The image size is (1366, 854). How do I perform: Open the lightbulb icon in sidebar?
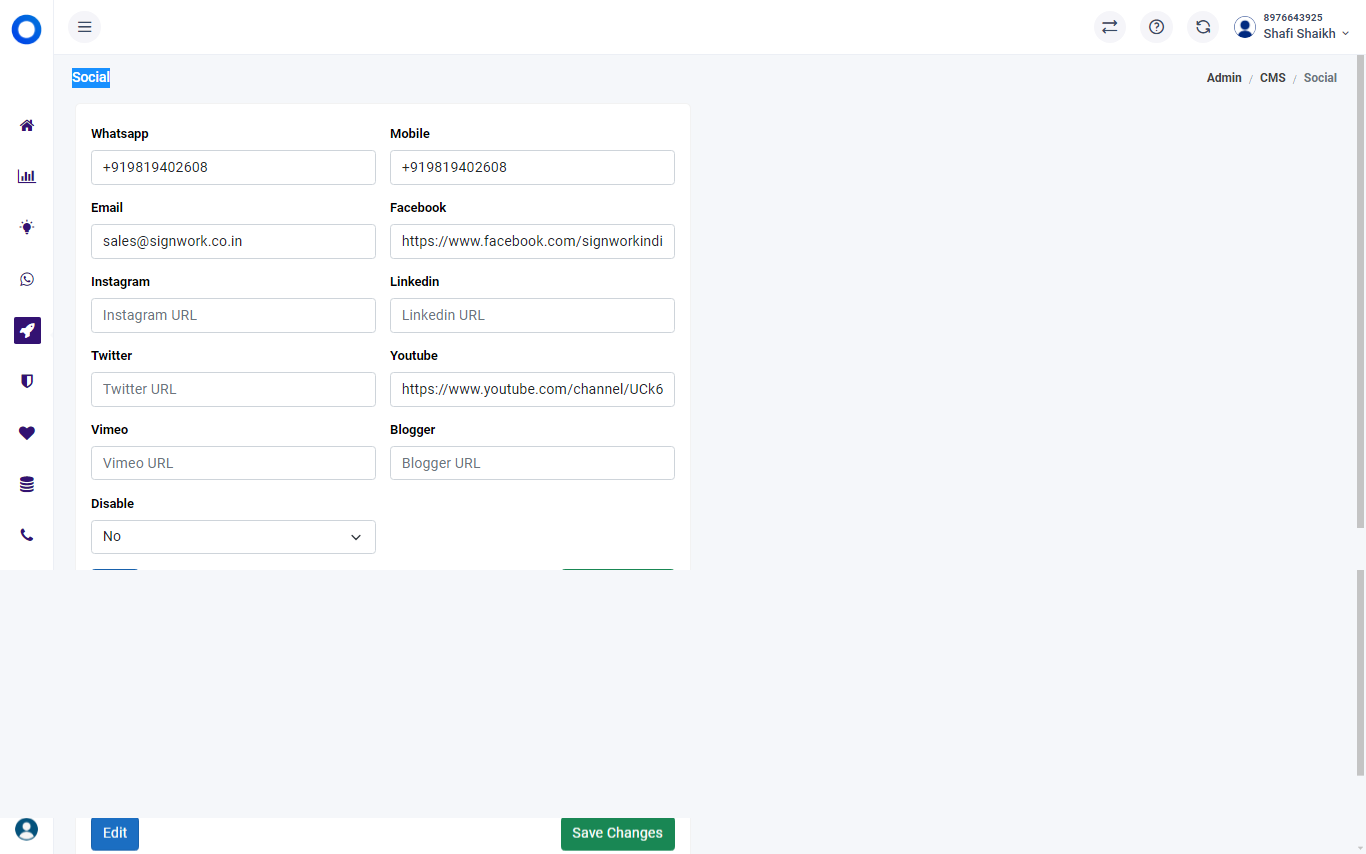pos(27,227)
